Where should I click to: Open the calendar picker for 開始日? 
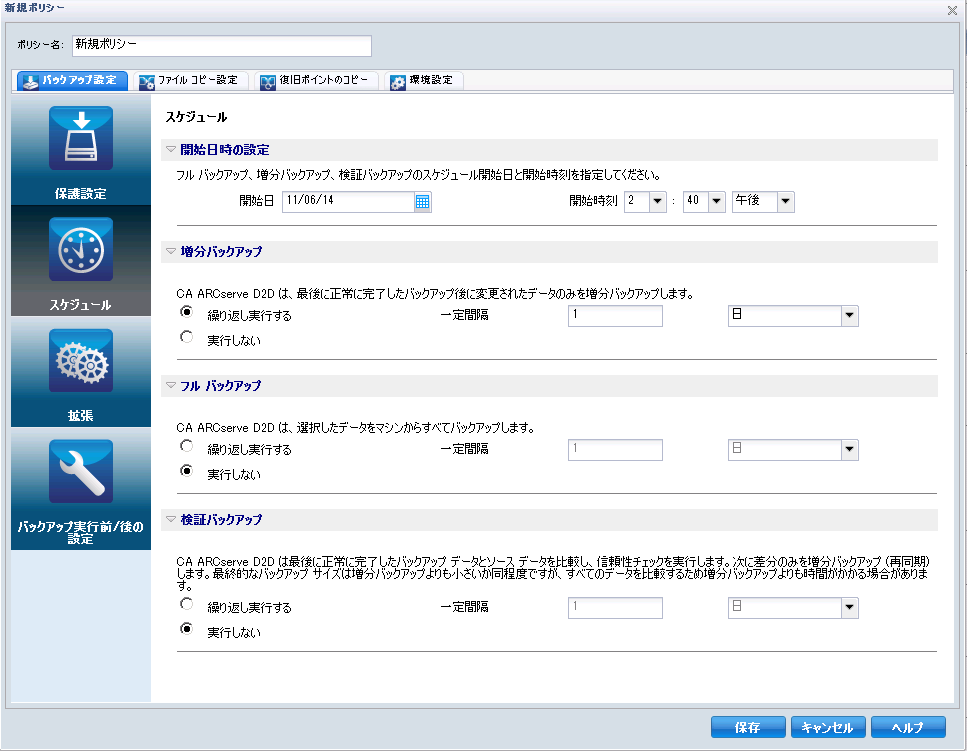[422, 202]
